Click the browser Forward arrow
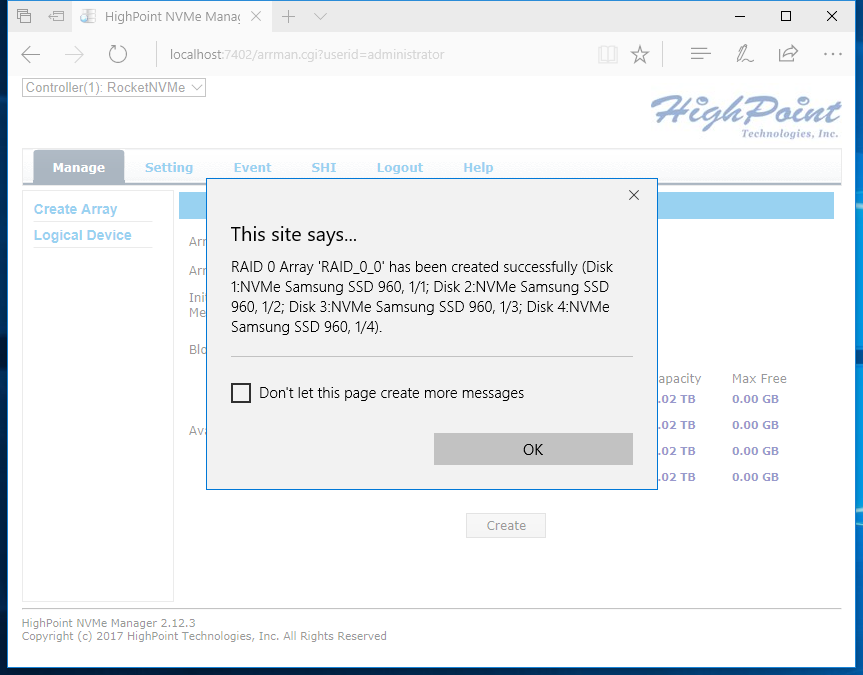This screenshot has height=675, width=863. pyautogui.click(x=74, y=54)
